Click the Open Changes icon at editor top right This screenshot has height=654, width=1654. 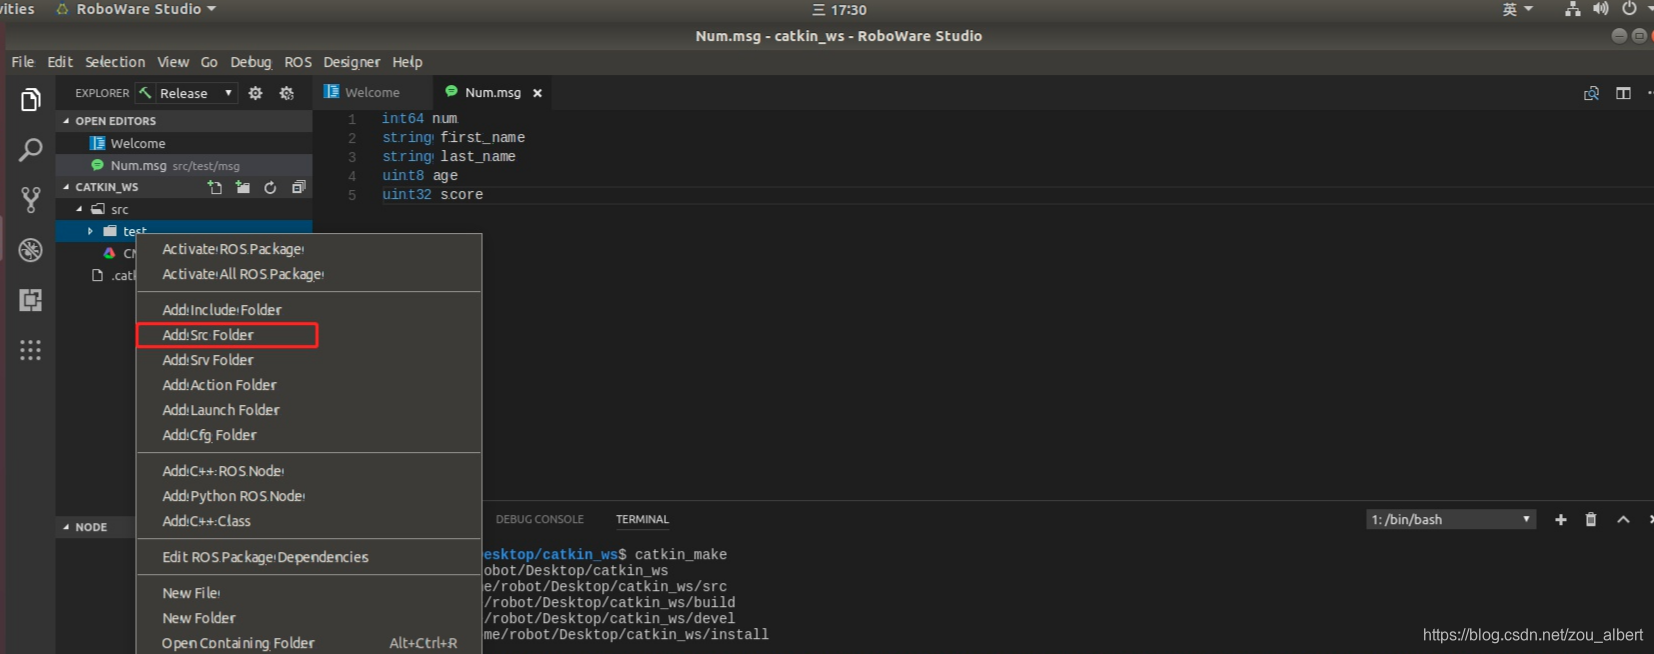point(1591,93)
